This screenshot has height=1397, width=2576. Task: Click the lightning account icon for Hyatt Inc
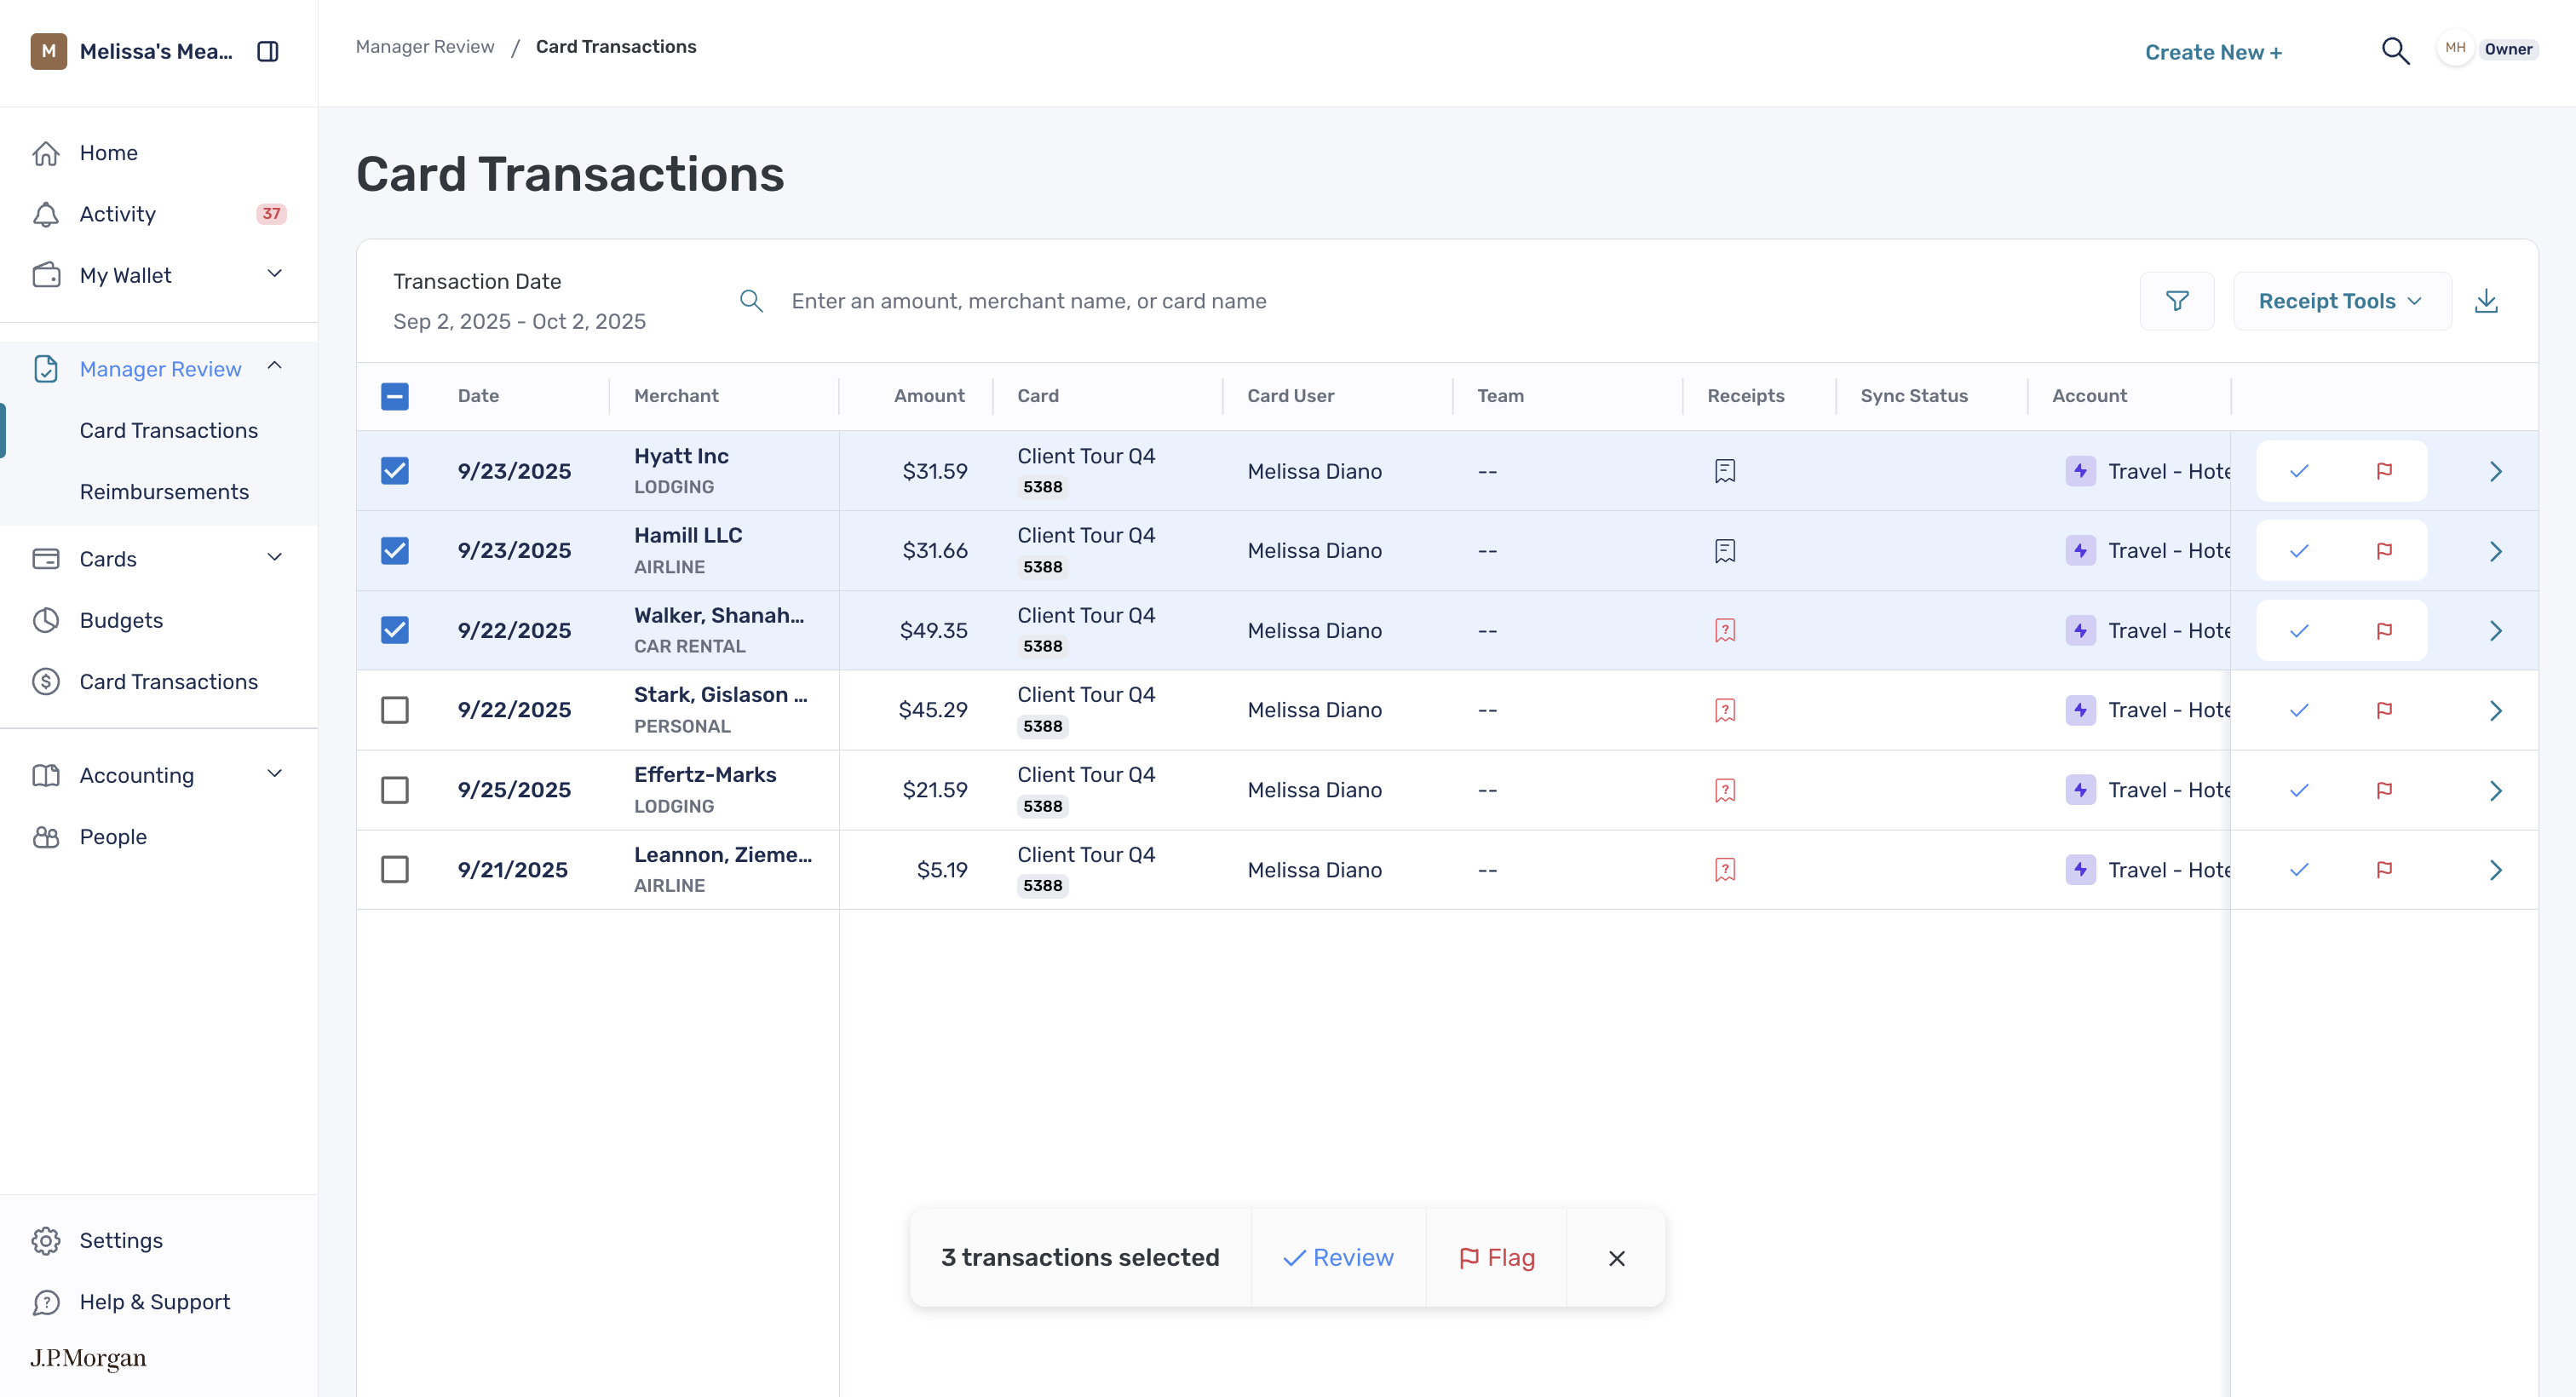tap(2080, 471)
